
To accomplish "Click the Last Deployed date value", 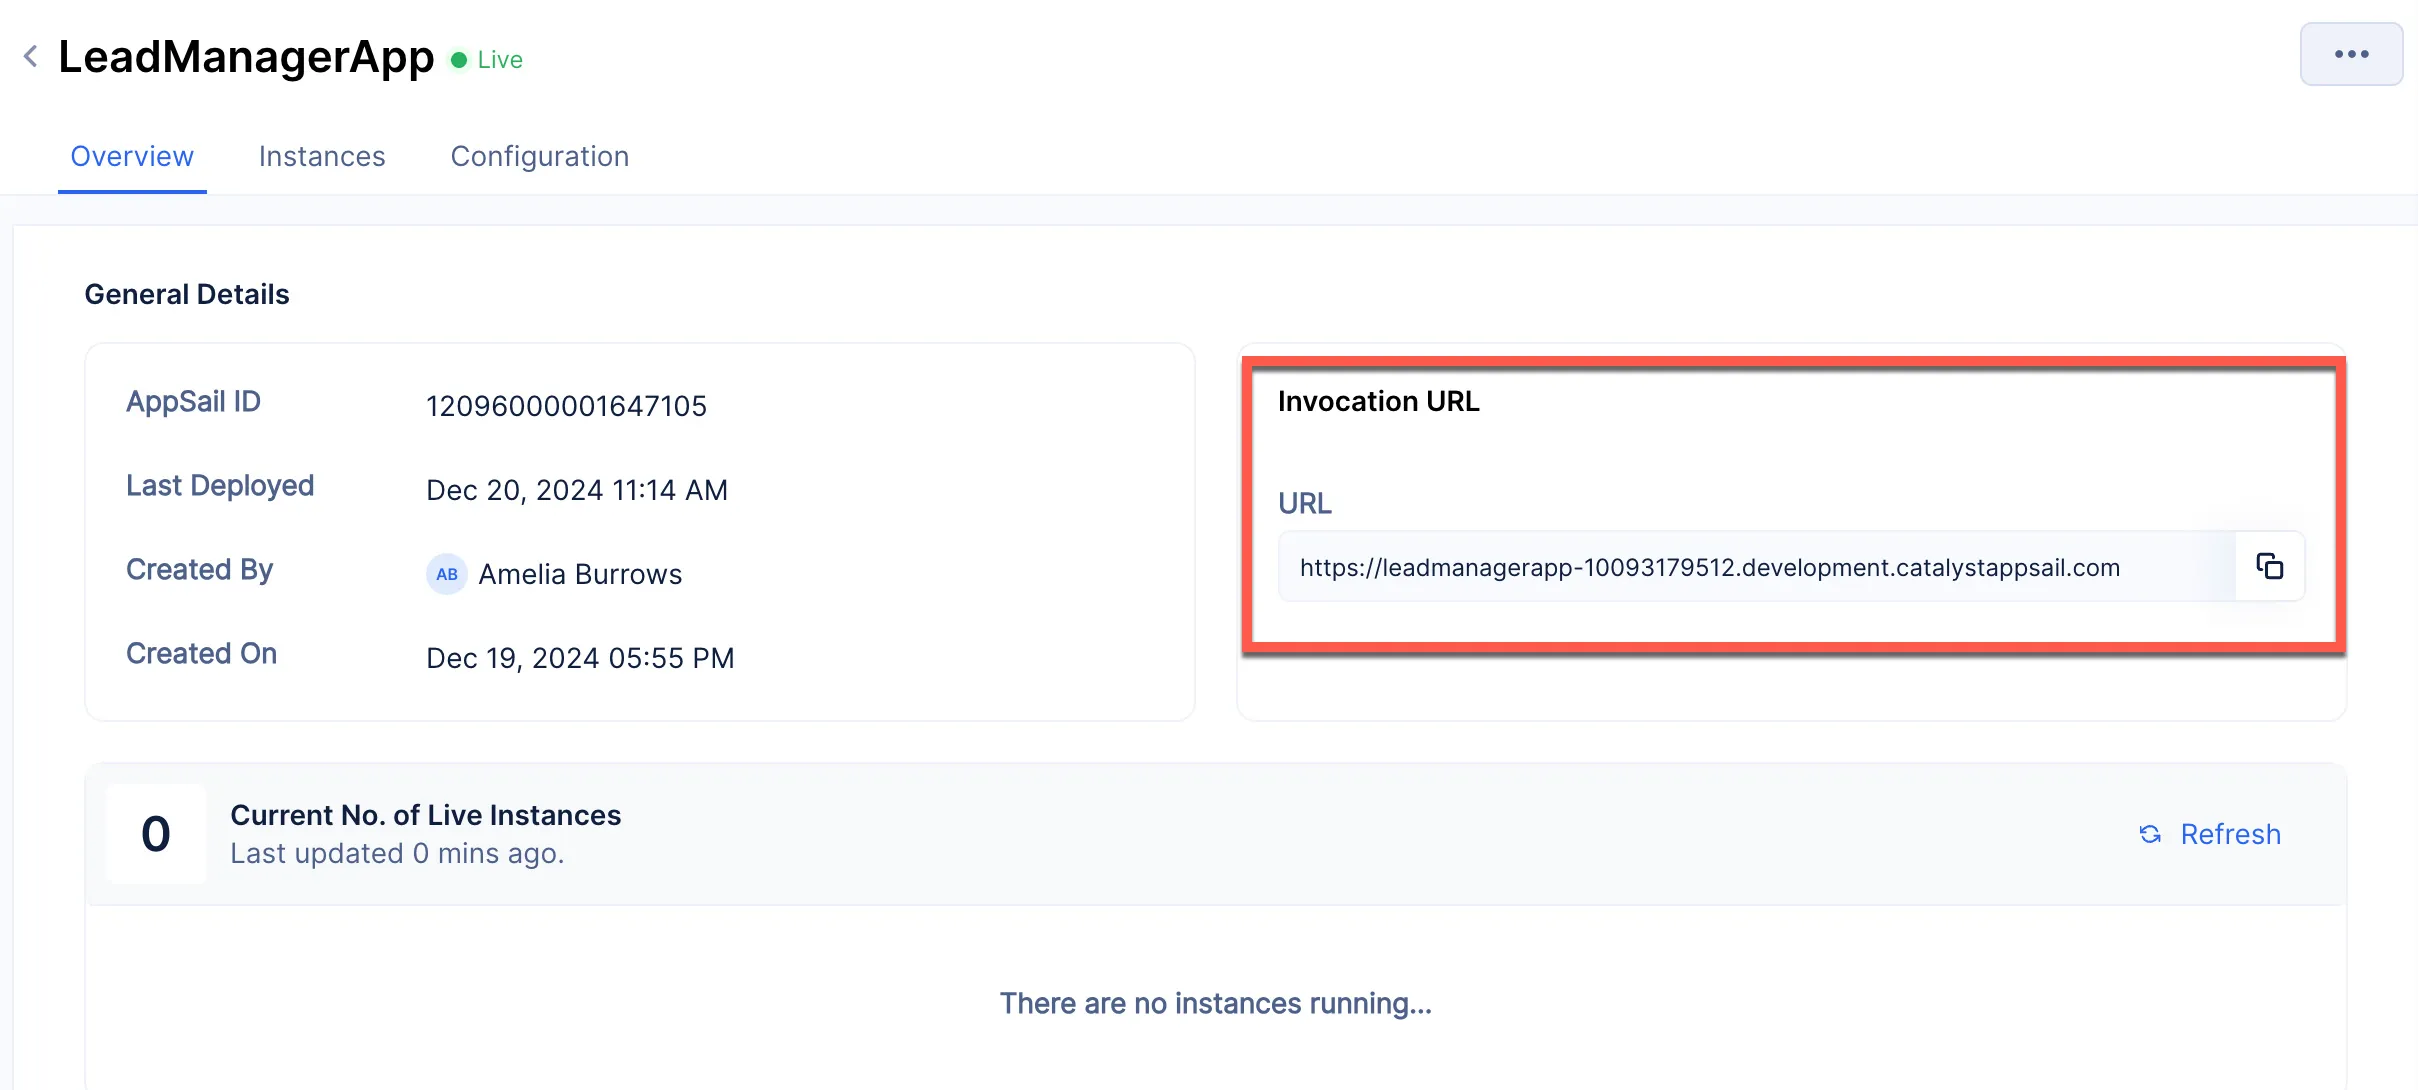I will coord(577,490).
